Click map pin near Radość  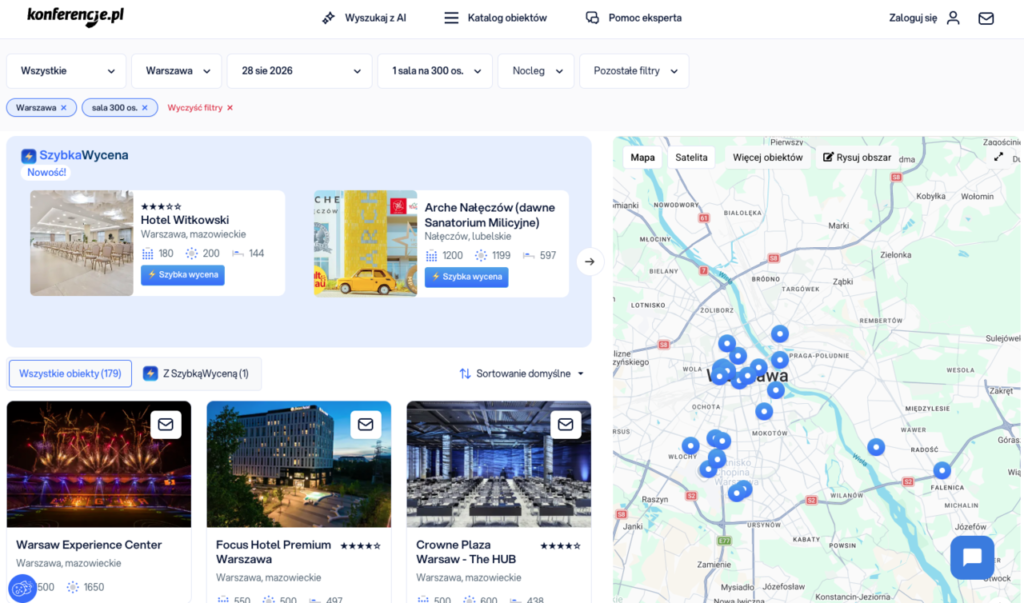click(x=876, y=447)
